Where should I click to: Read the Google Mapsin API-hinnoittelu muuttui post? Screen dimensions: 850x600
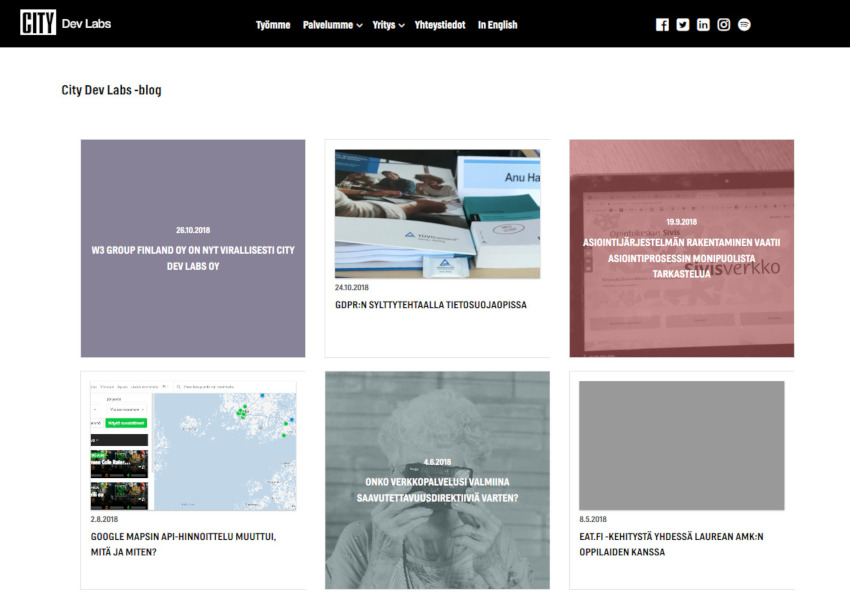click(183, 544)
